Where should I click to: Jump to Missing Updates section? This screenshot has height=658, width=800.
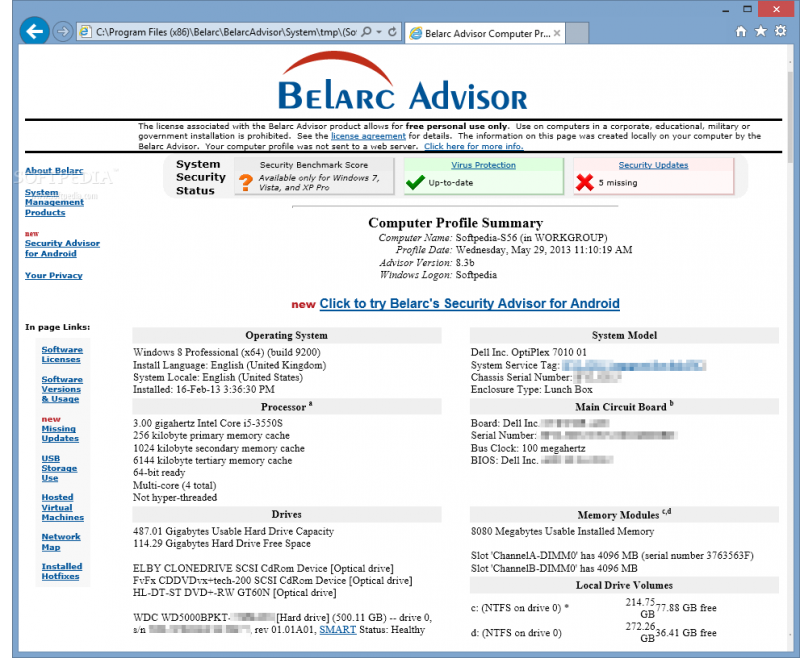coord(60,434)
